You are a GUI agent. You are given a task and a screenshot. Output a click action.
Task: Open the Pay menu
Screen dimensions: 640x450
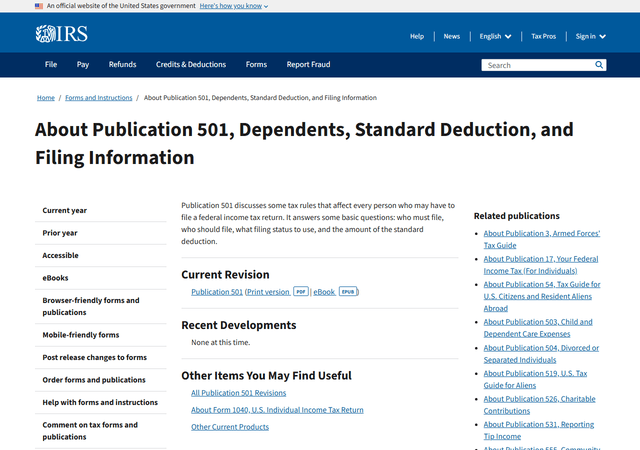(83, 65)
